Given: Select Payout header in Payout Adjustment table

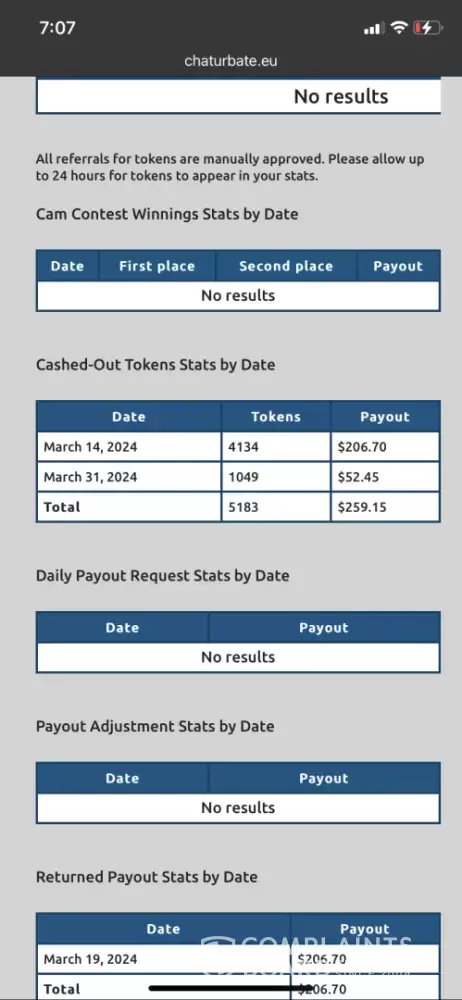Looking at the screenshot, I should [x=324, y=778].
